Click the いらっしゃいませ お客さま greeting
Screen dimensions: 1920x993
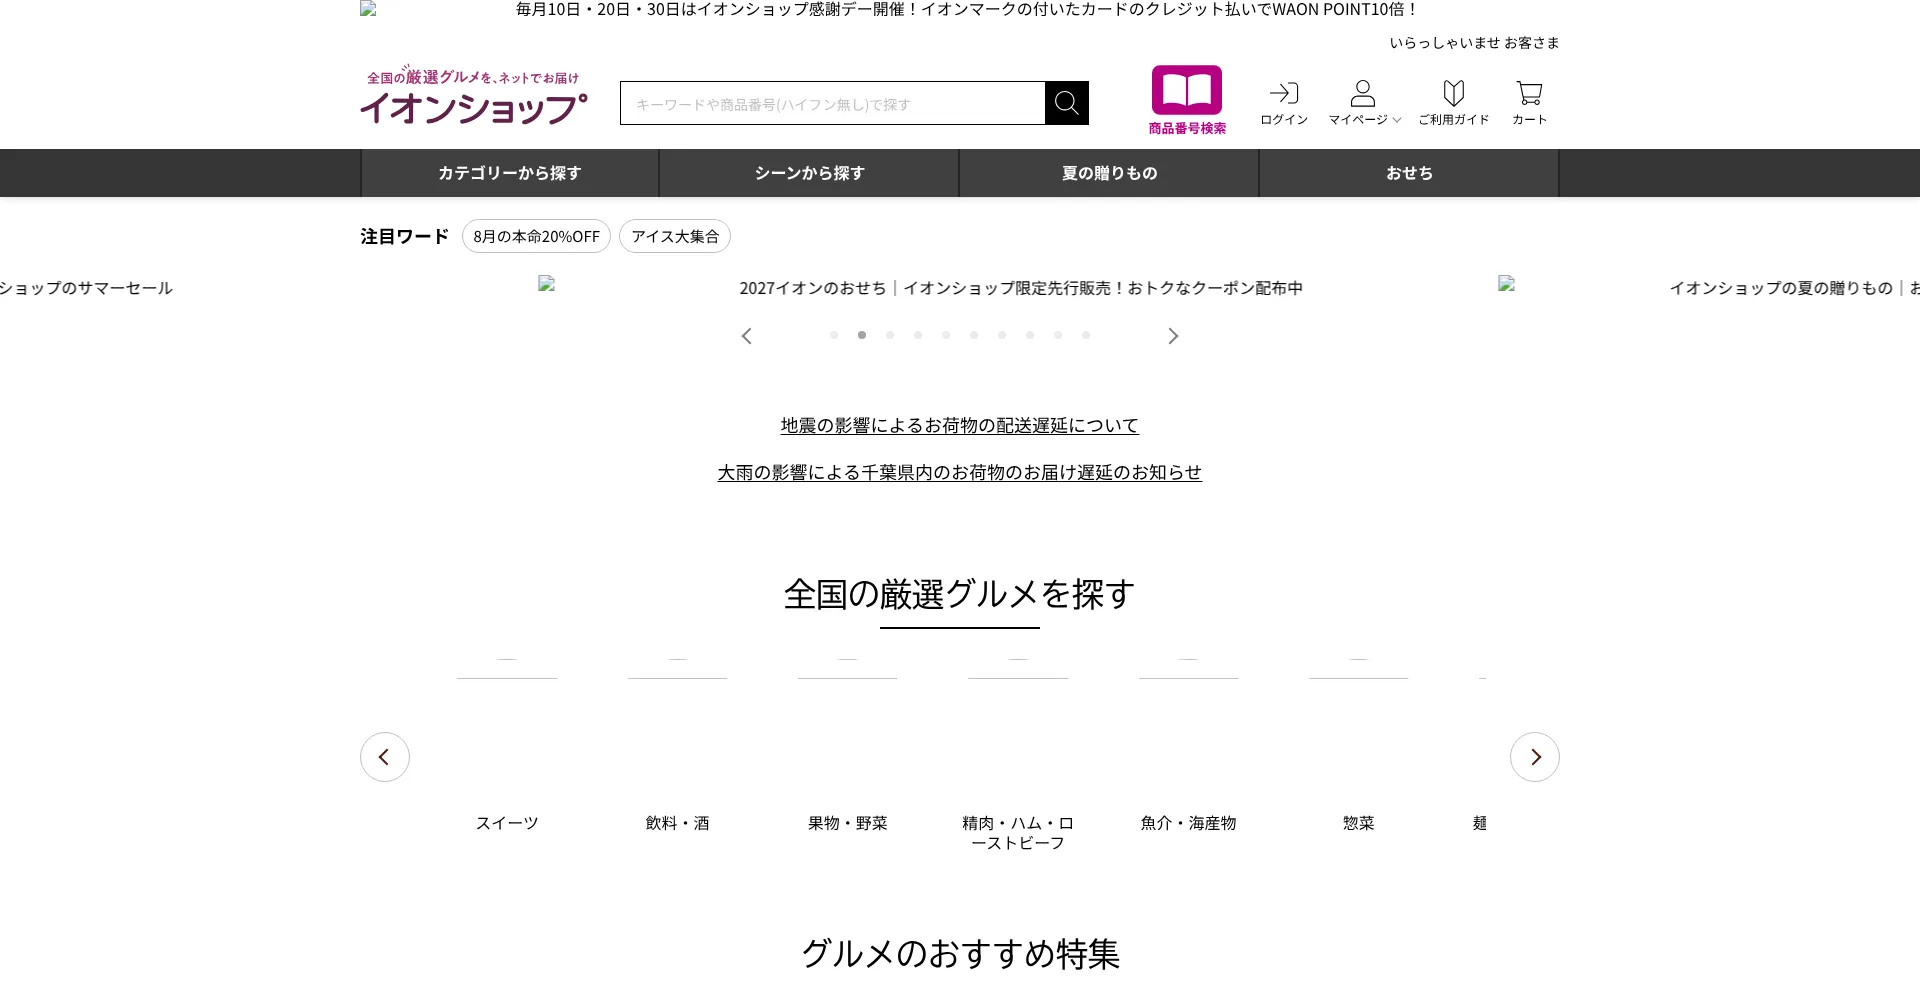tap(1474, 43)
